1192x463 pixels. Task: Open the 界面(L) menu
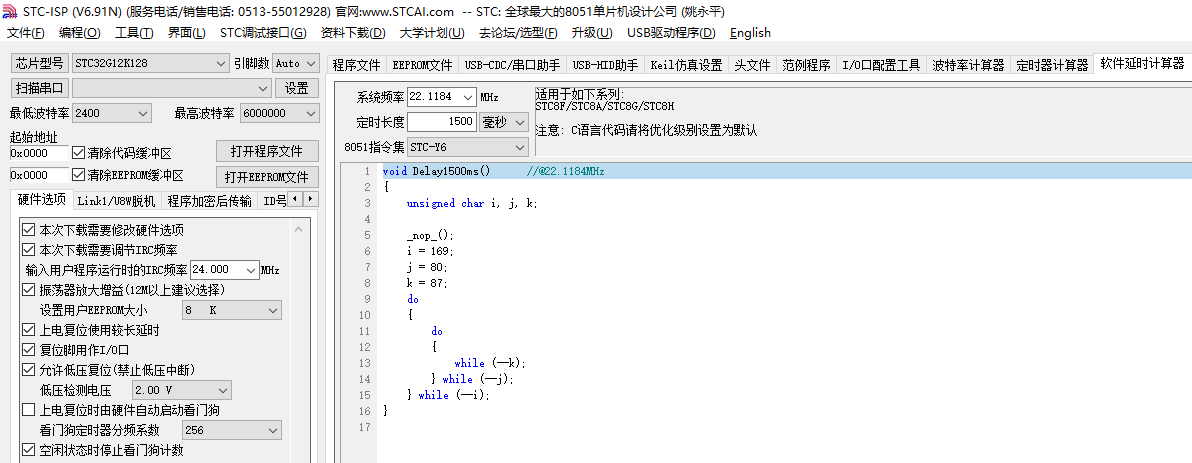(187, 33)
